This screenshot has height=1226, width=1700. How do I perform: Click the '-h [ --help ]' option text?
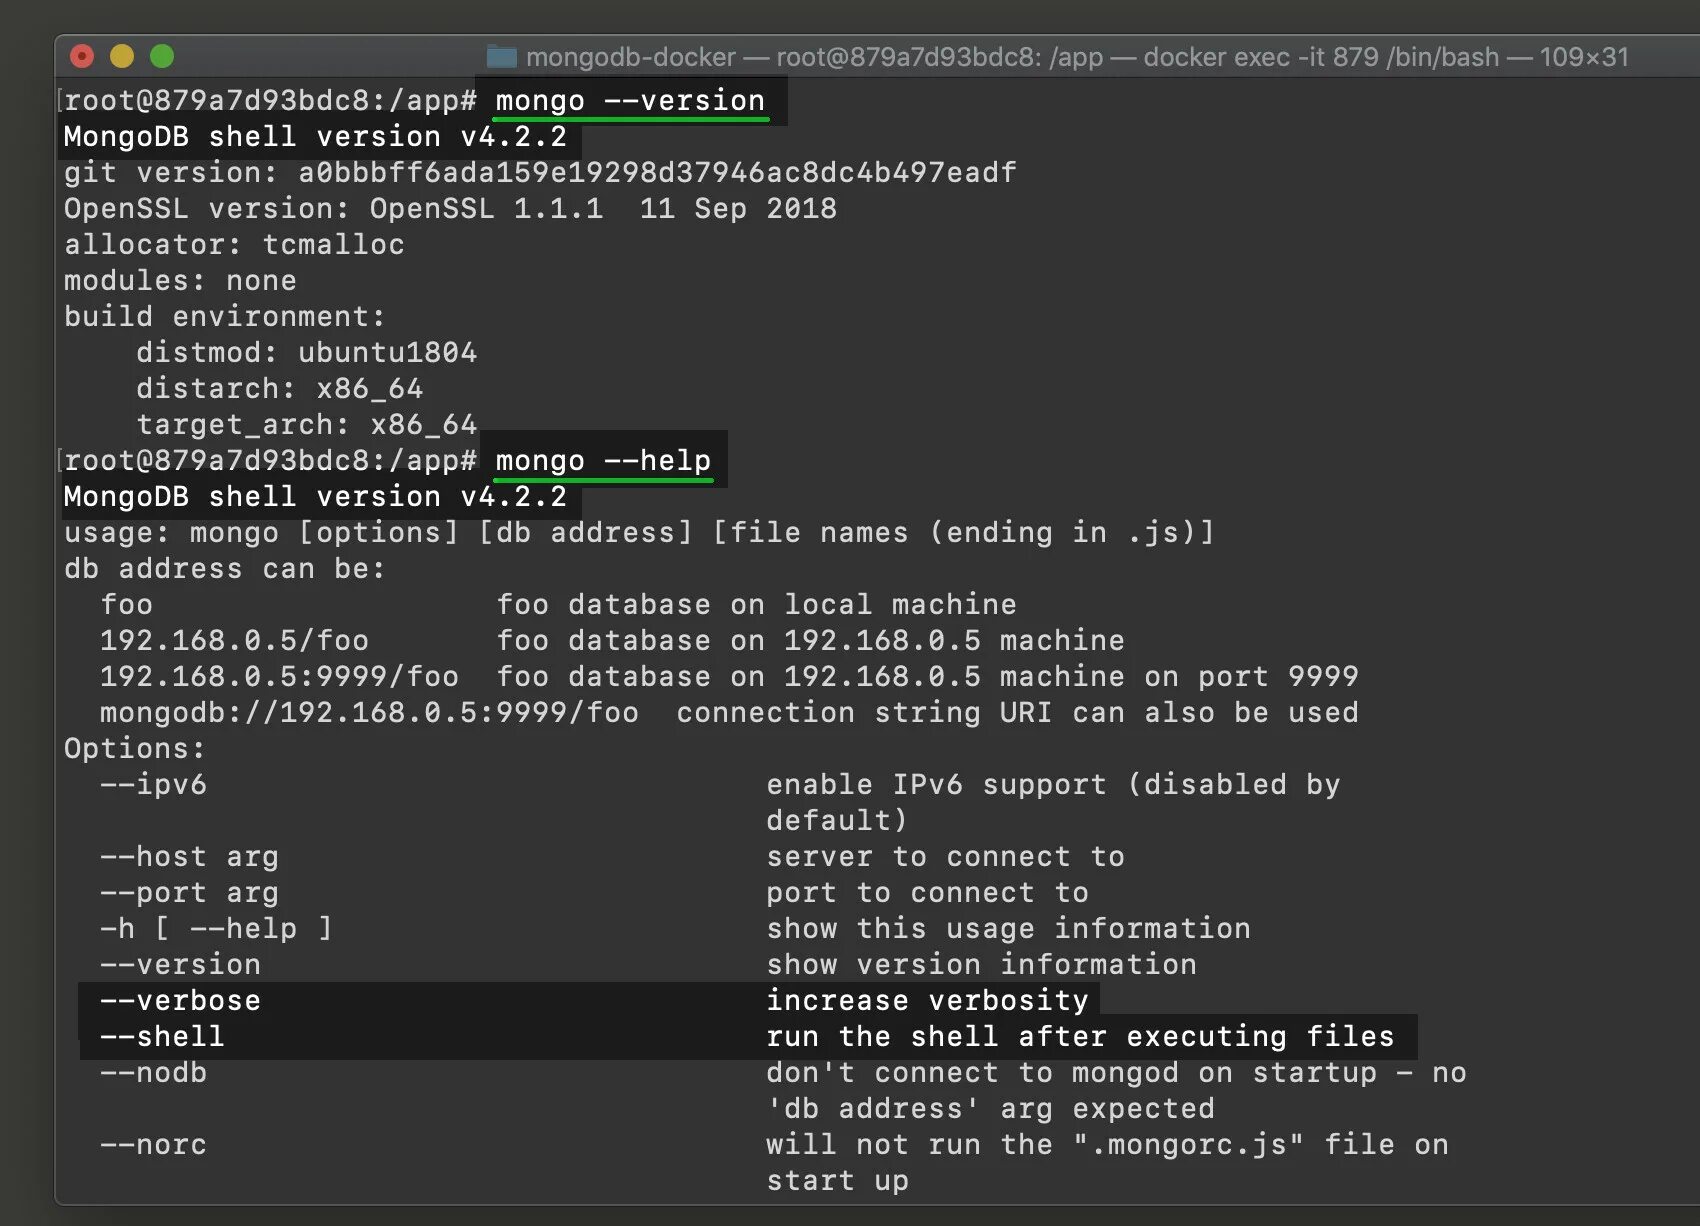tap(216, 929)
